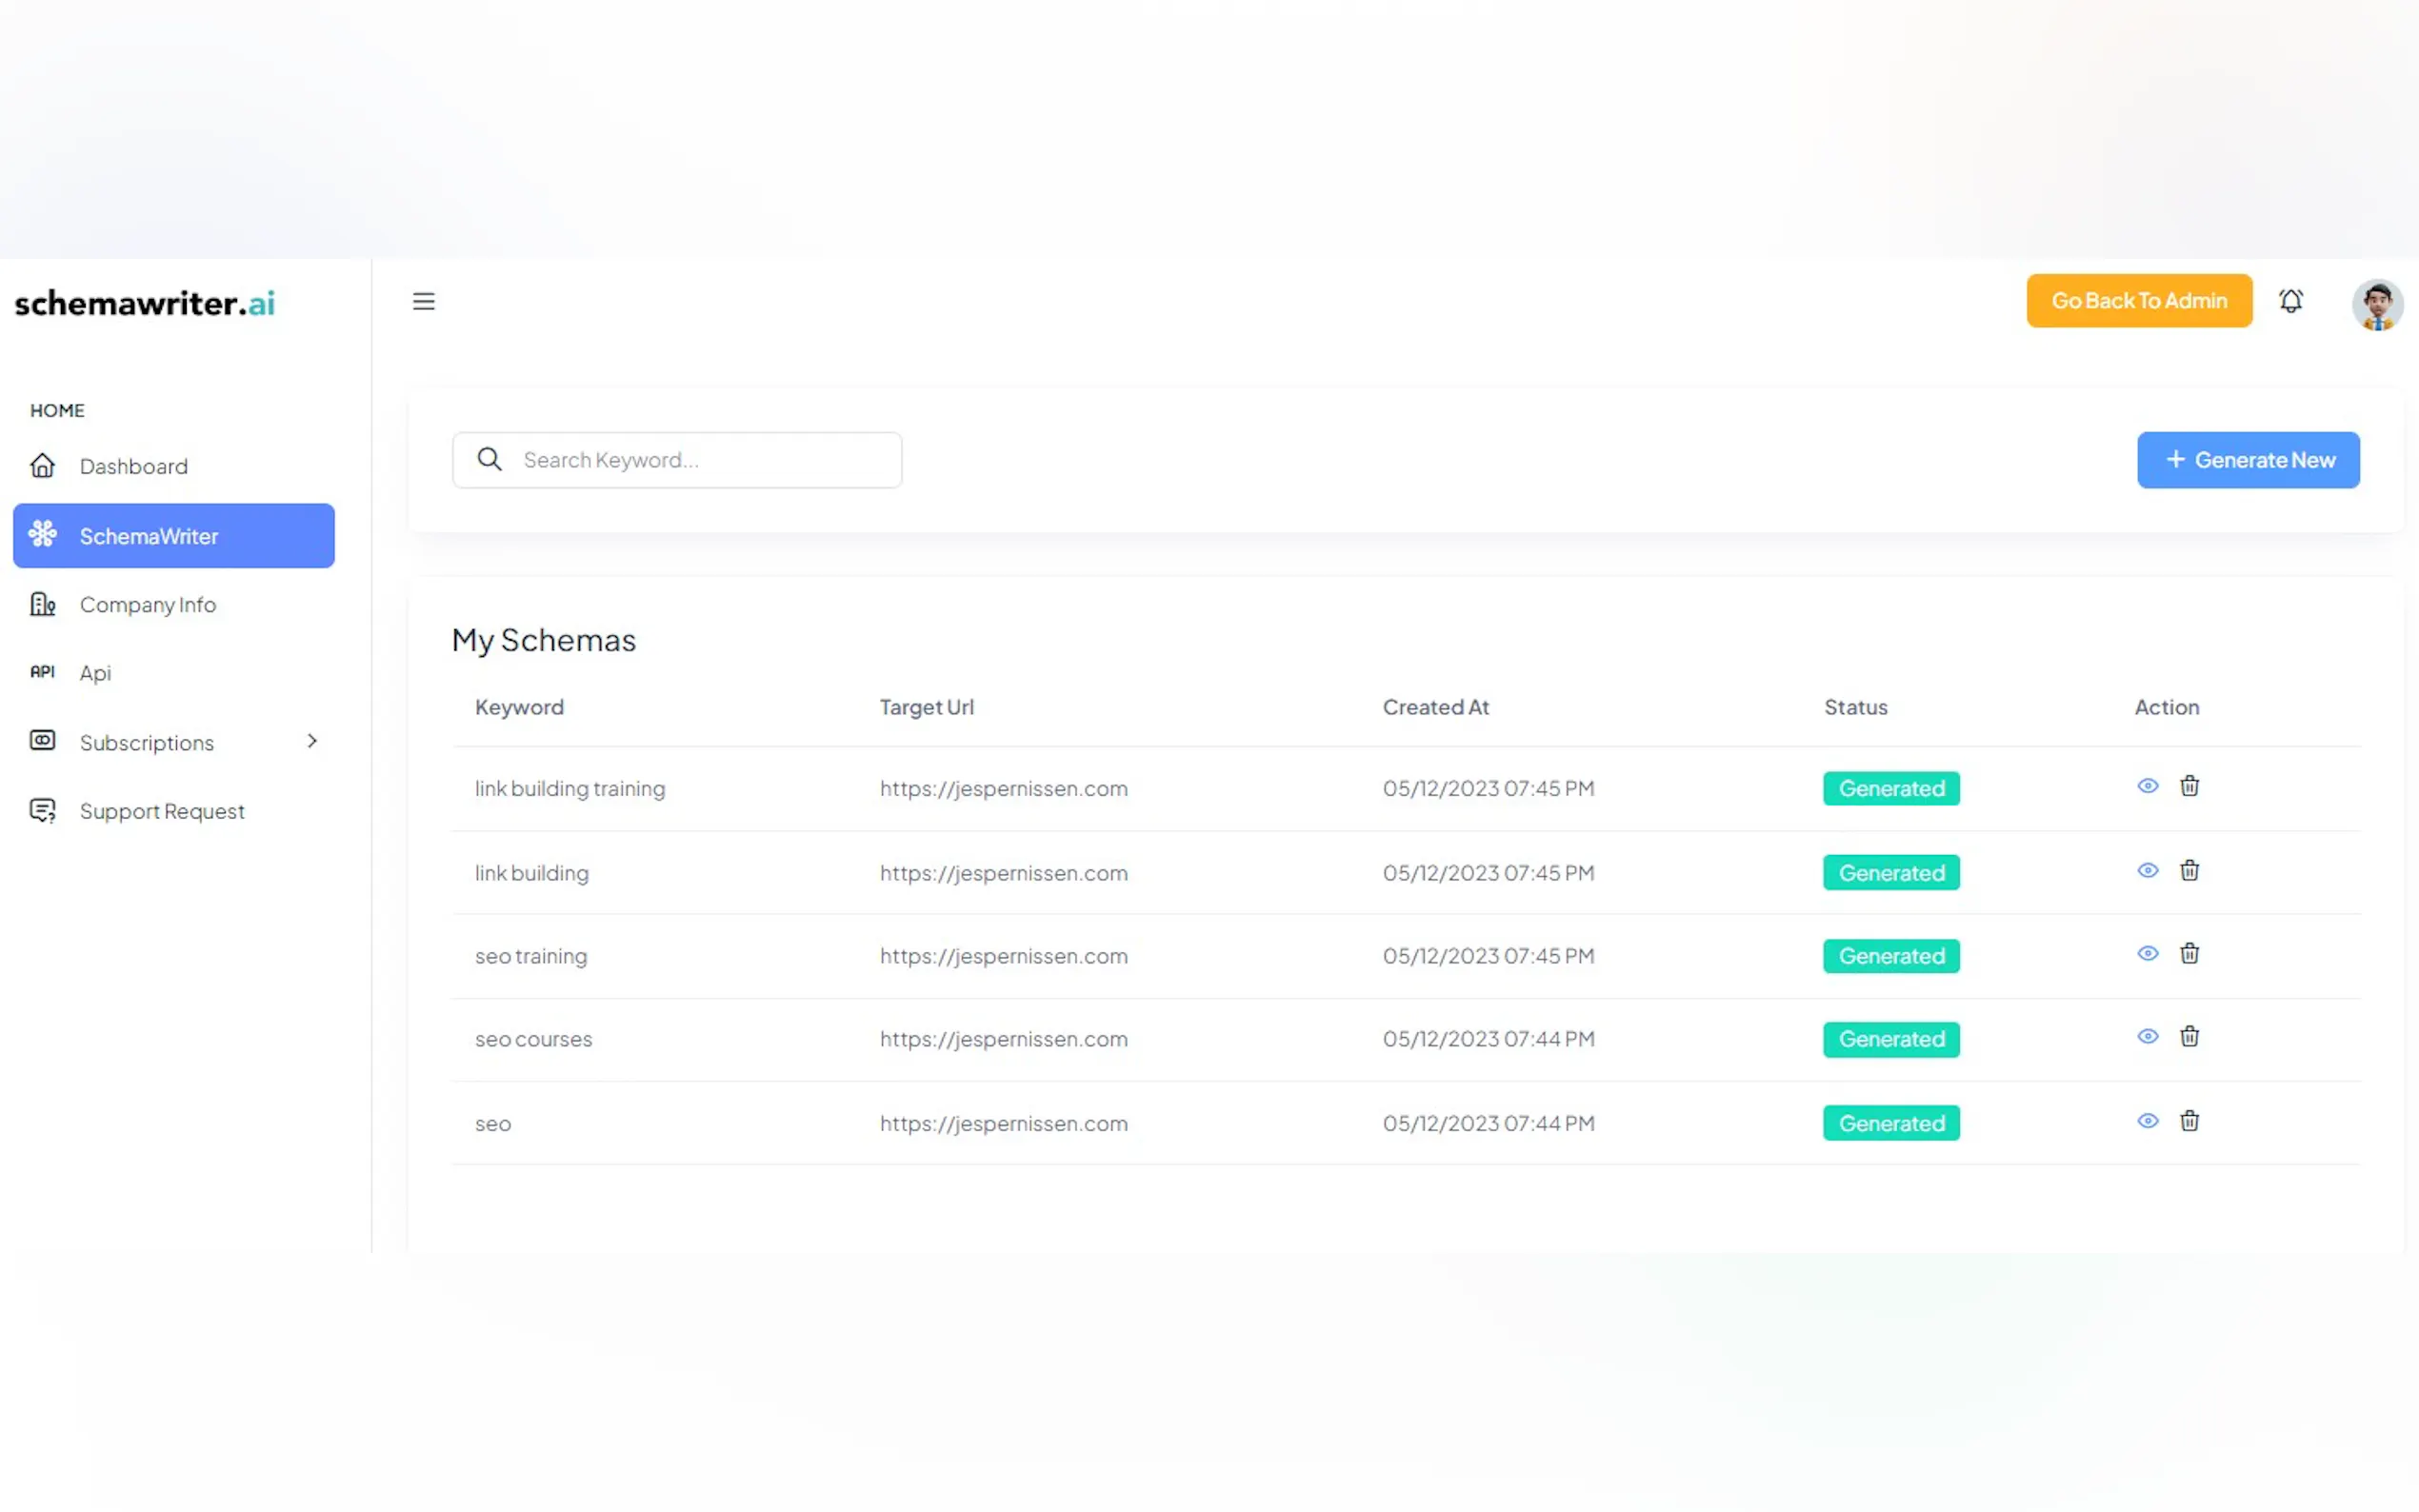Open the Dashboard sidebar item
The width and height of the screenshot is (2419, 1512).
tap(133, 466)
